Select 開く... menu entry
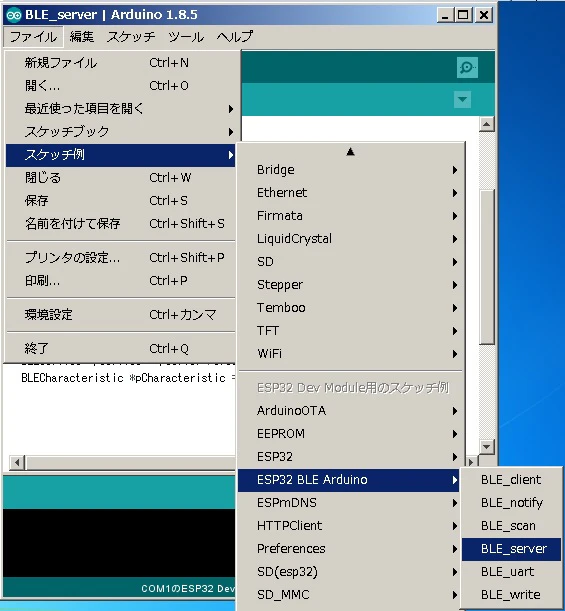565x611 pixels. click(x=121, y=86)
